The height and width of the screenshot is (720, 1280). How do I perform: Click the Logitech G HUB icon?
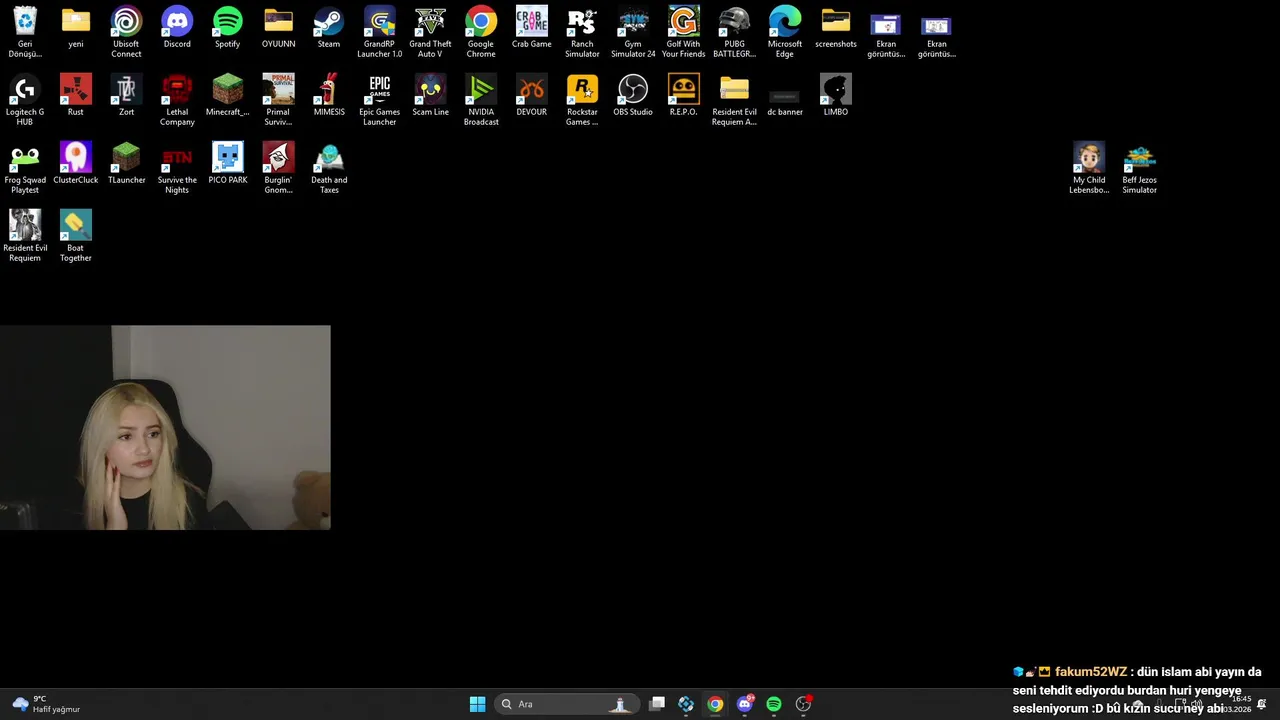pos(25,100)
